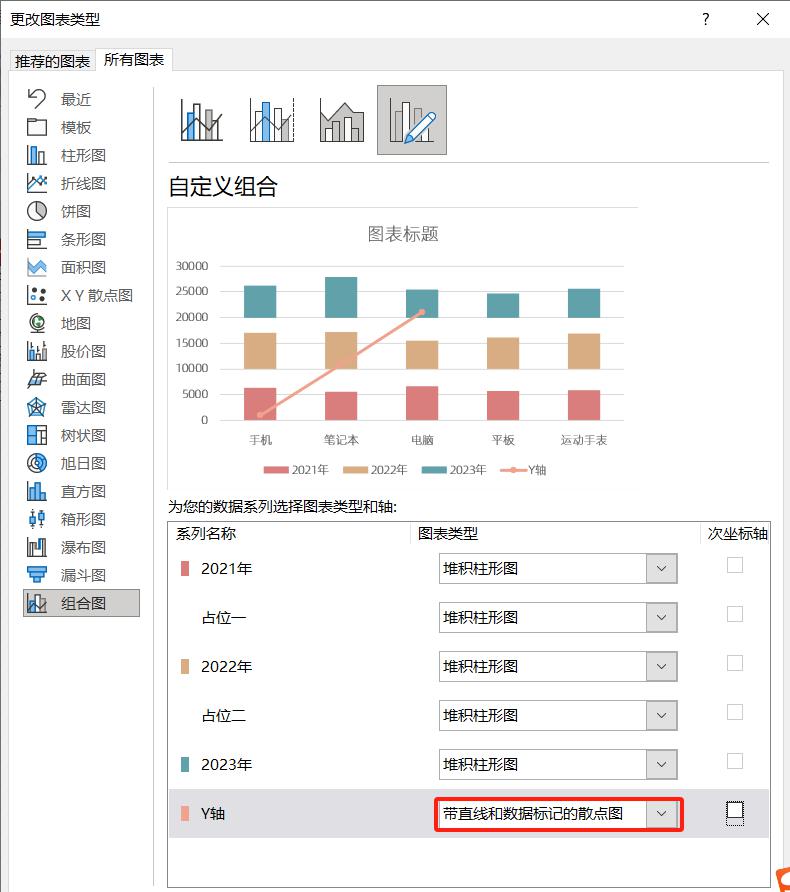This screenshot has width=790, height=892.
Task: Enable secondary axis for 2021年 series
Action: pos(735,565)
